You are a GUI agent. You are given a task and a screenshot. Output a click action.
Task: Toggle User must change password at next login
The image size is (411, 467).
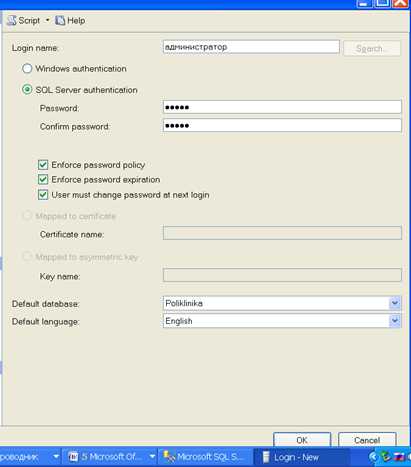click(x=43, y=195)
